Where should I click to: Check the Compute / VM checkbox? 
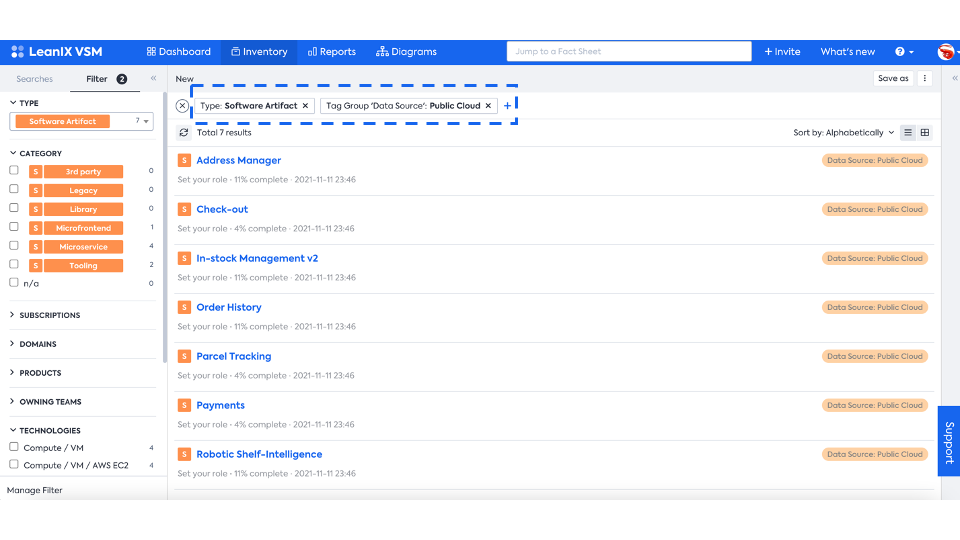tap(14, 447)
